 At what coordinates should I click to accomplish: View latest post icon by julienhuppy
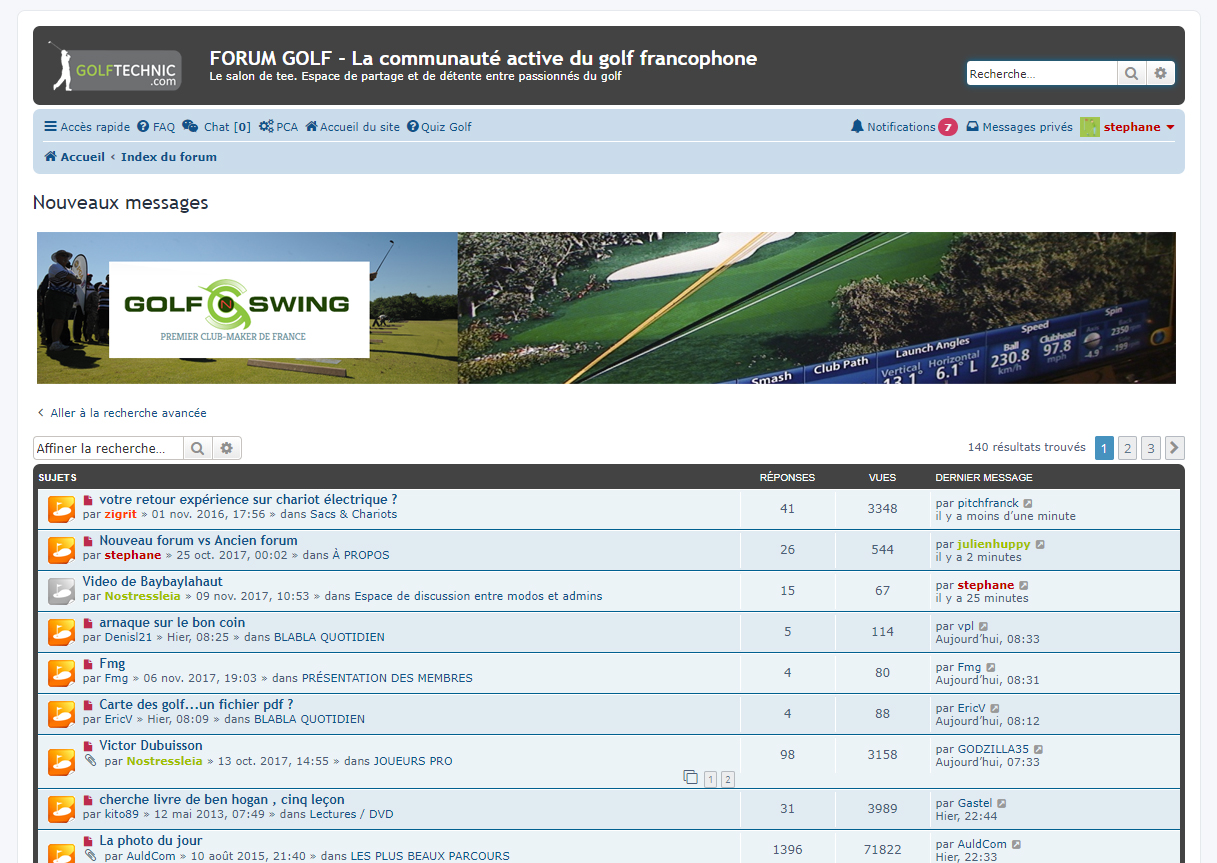[1040, 545]
